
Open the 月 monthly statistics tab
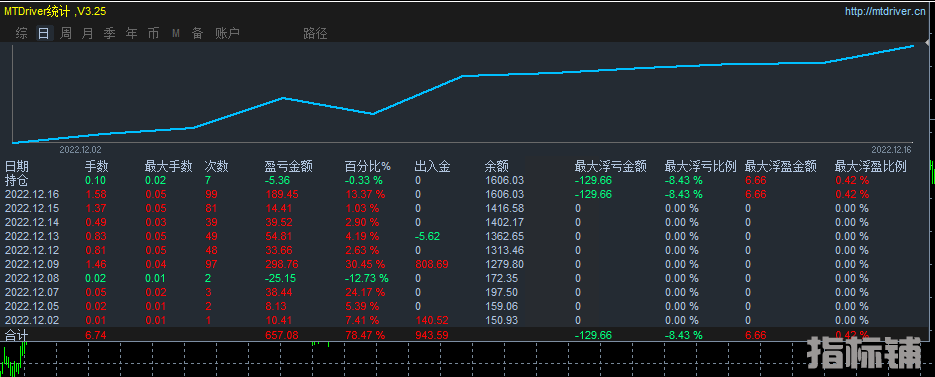[88, 33]
